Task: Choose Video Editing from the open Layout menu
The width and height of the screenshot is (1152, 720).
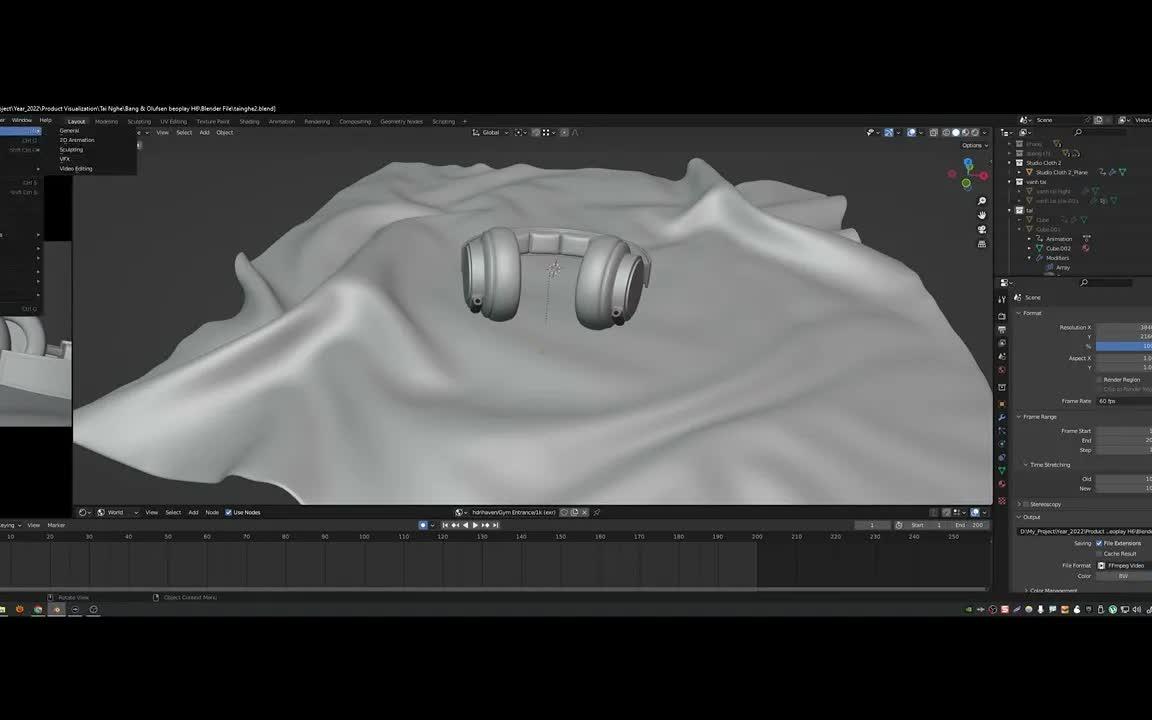Action: pos(76,168)
